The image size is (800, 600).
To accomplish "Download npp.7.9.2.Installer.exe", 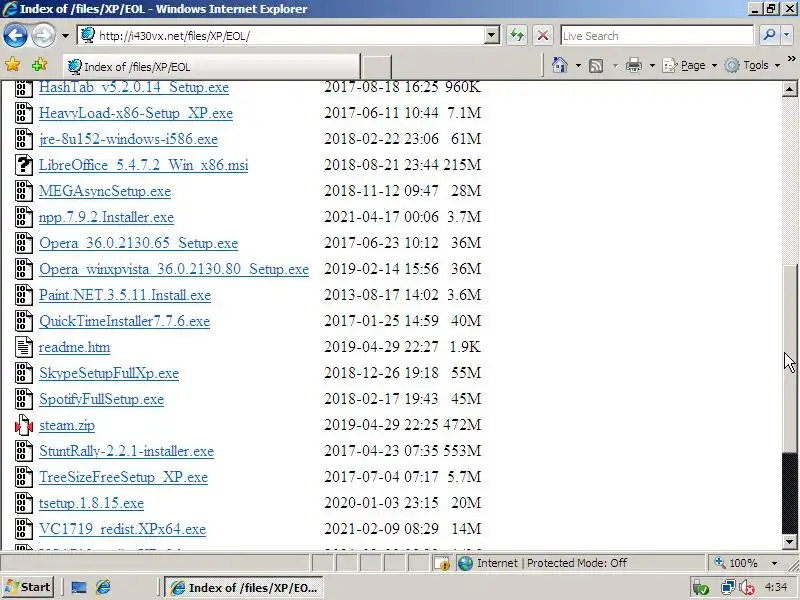I will pyautogui.click(x=107, y=217).
